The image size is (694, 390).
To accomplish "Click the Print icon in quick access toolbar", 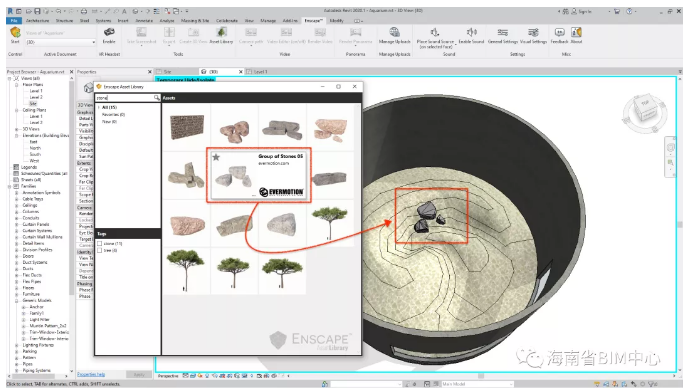I will (84, 11).
